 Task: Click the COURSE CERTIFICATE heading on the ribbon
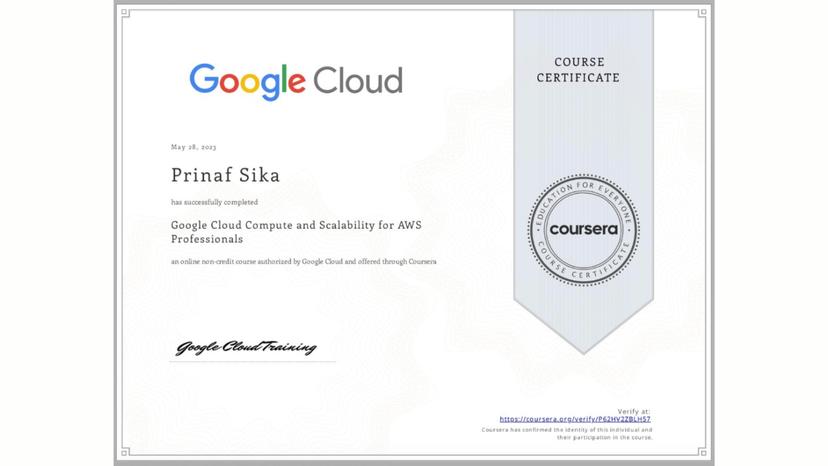[578, 70]
